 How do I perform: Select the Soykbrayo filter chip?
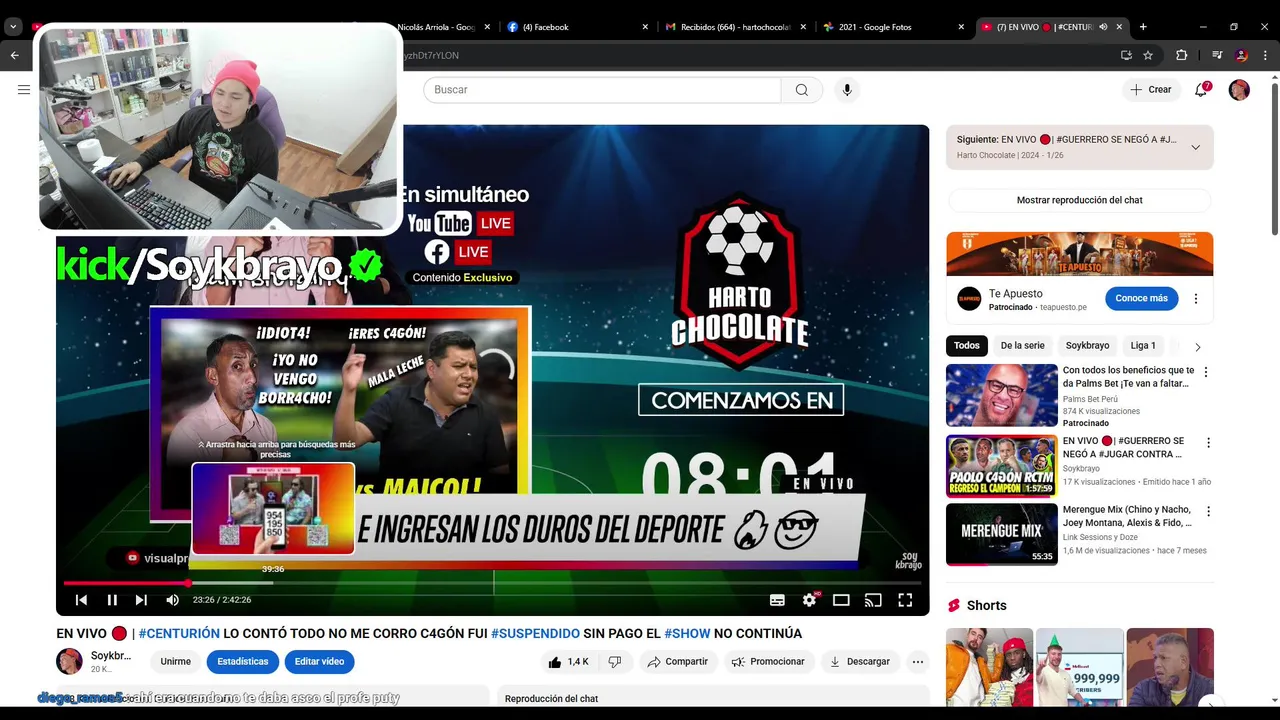[x=1087, y=346]
